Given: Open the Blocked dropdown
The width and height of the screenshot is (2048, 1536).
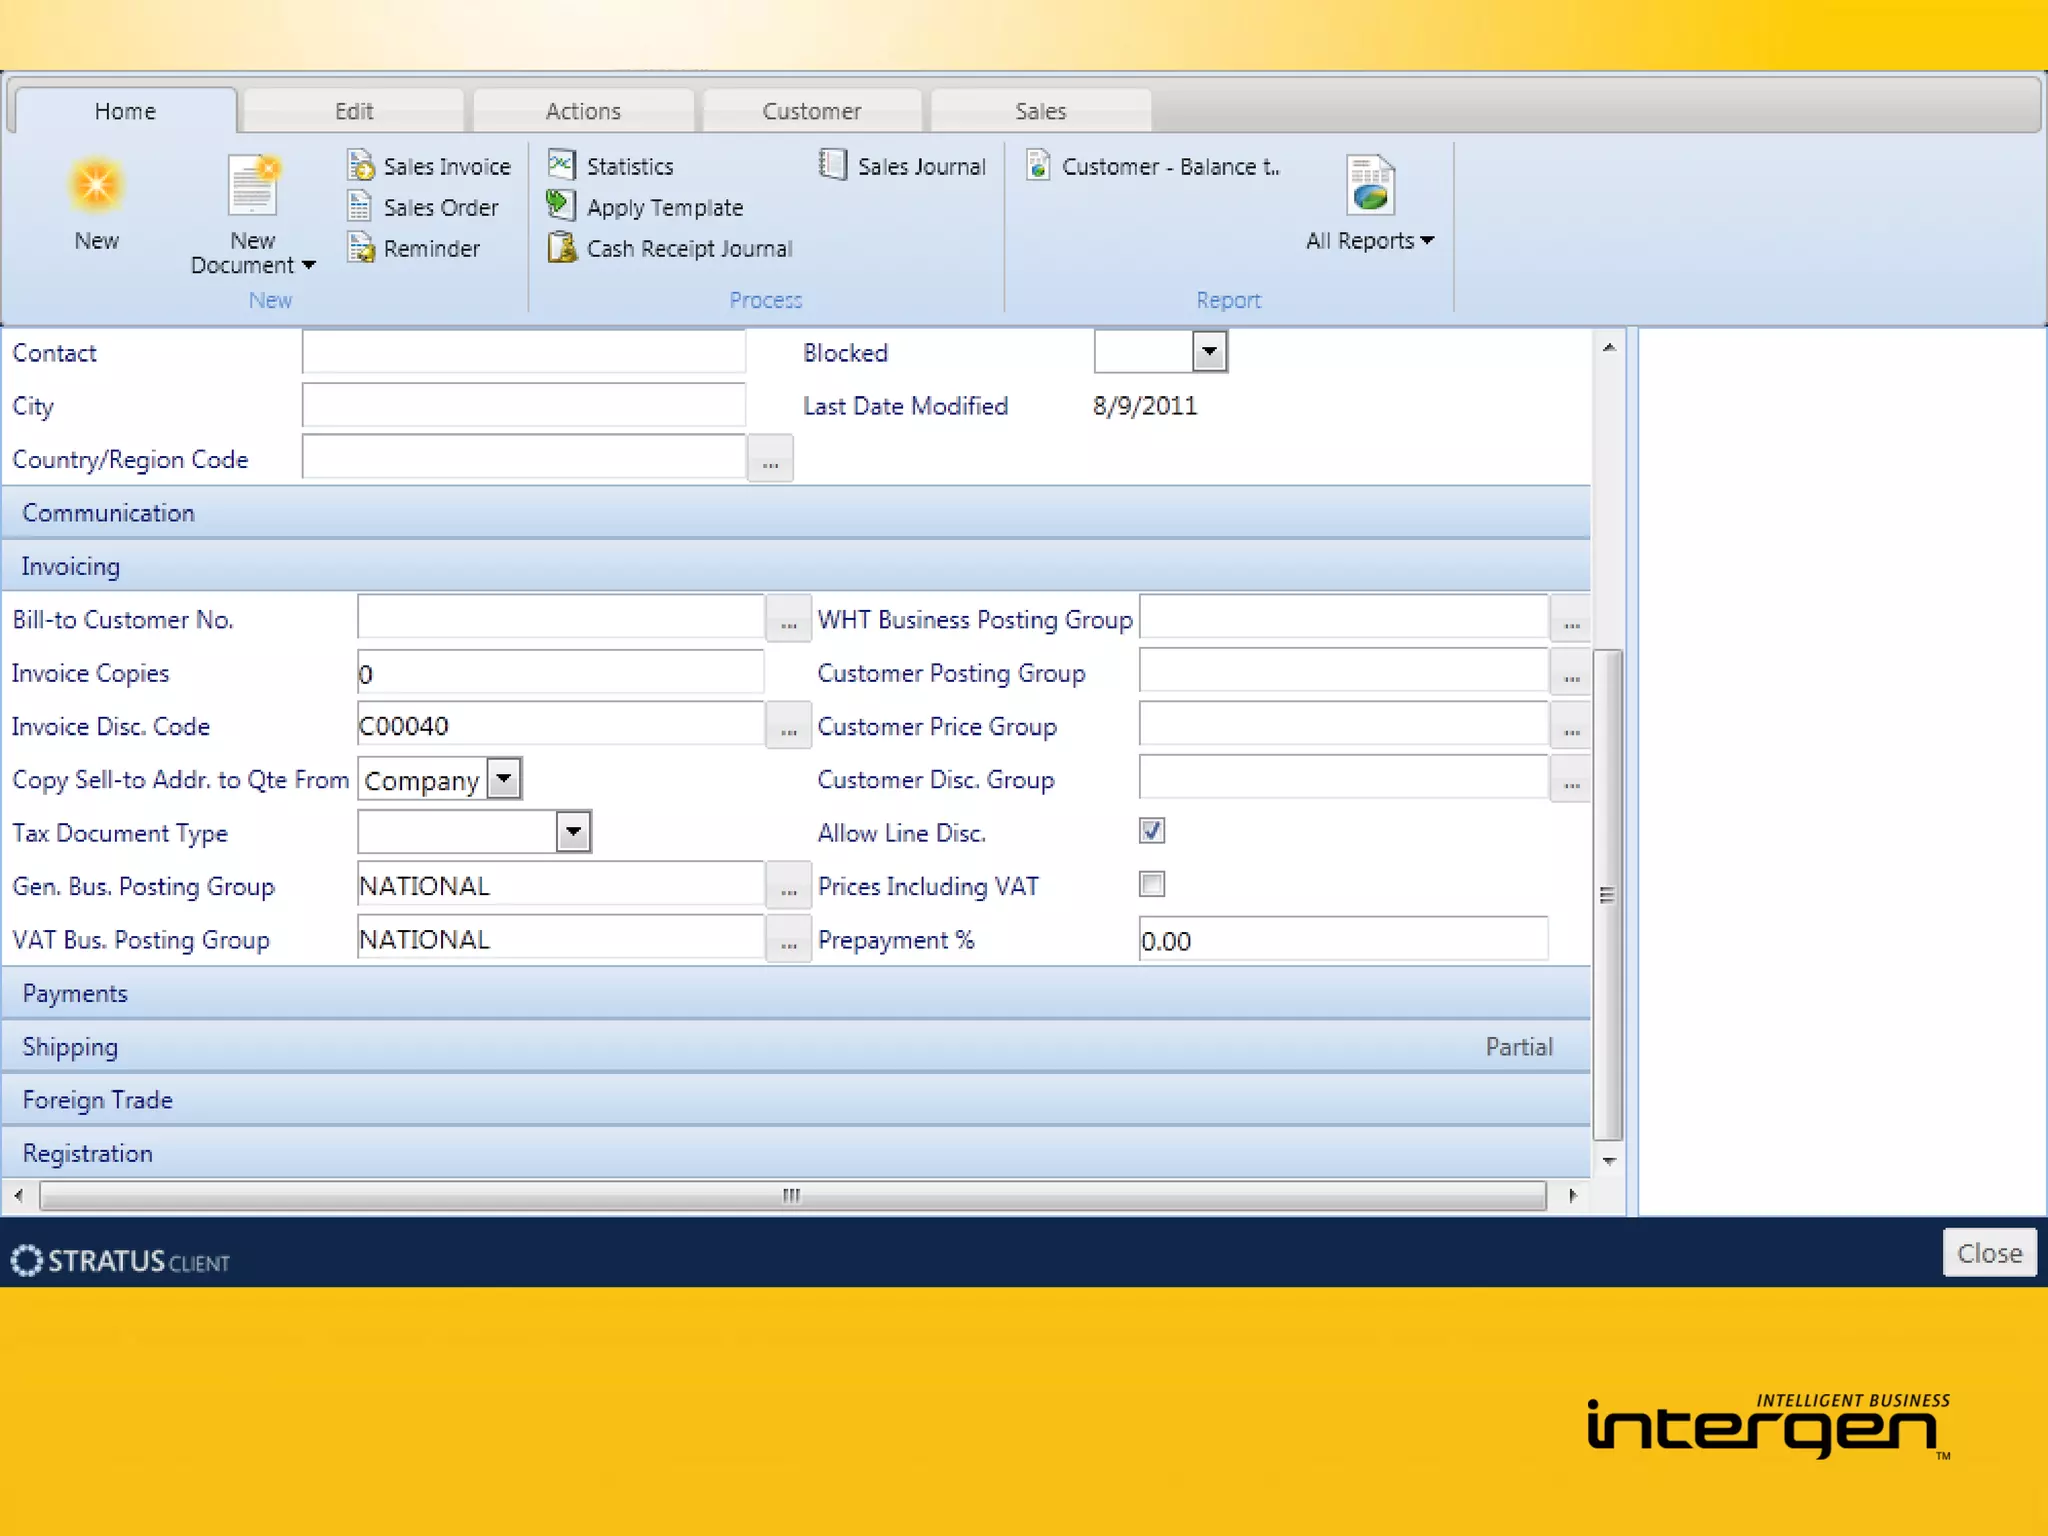Looking at the screenshot, I should (x=1209, y=352).
